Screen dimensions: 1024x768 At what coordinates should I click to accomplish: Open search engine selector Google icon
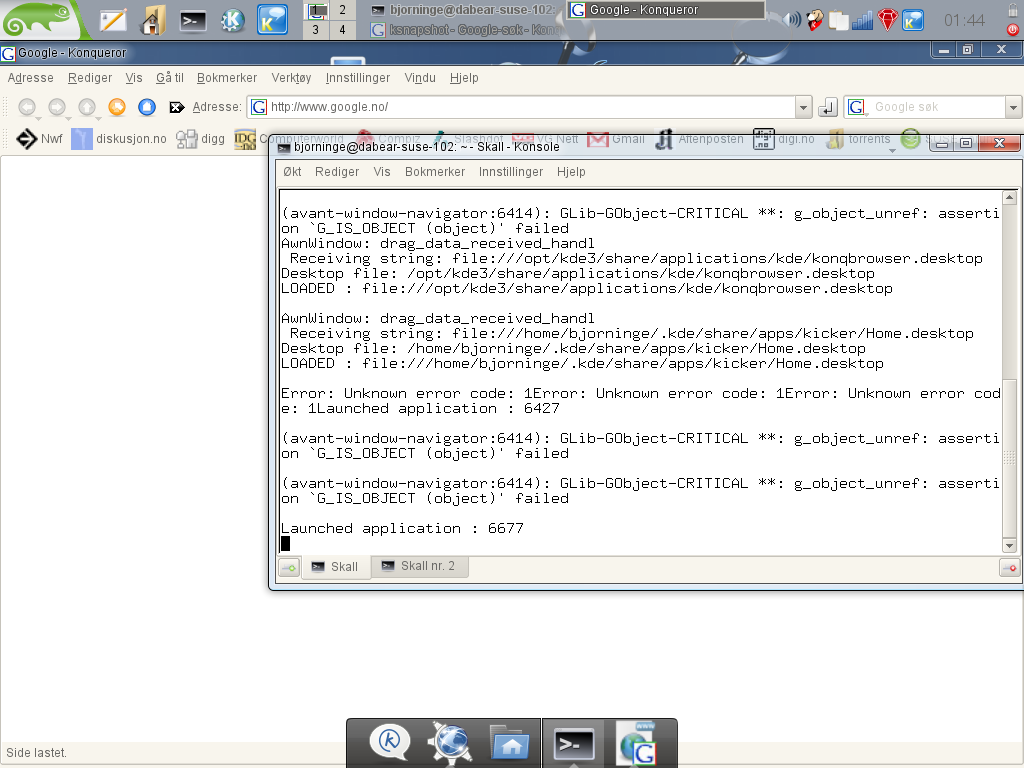pos(857,107)
